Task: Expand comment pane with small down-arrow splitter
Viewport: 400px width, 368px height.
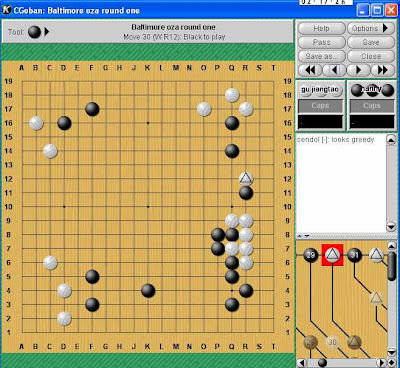Action: pos(307,236)
